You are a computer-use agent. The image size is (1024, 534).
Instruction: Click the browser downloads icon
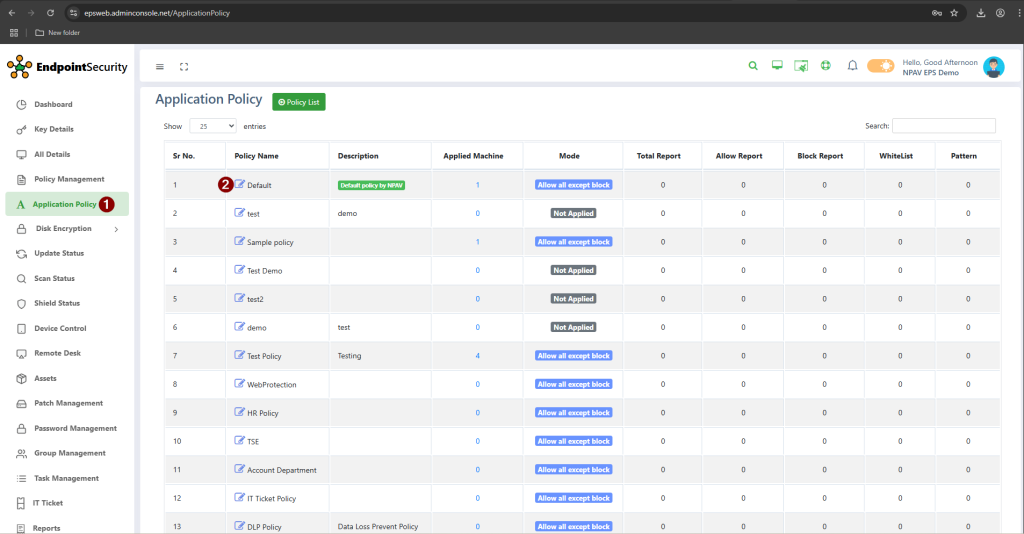click(x=980, y=13)
